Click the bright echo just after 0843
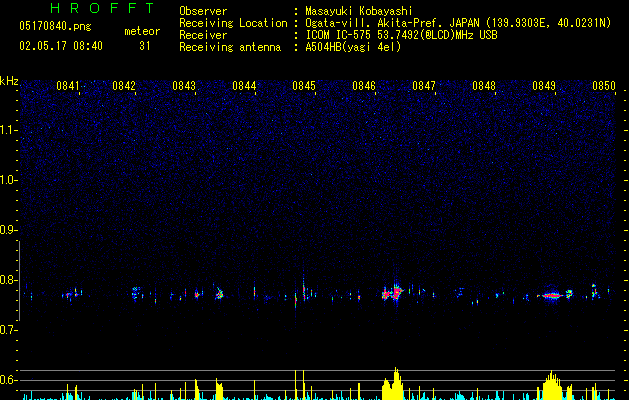The width and height of the screenshot is (629, 400). tap(219, 294)
